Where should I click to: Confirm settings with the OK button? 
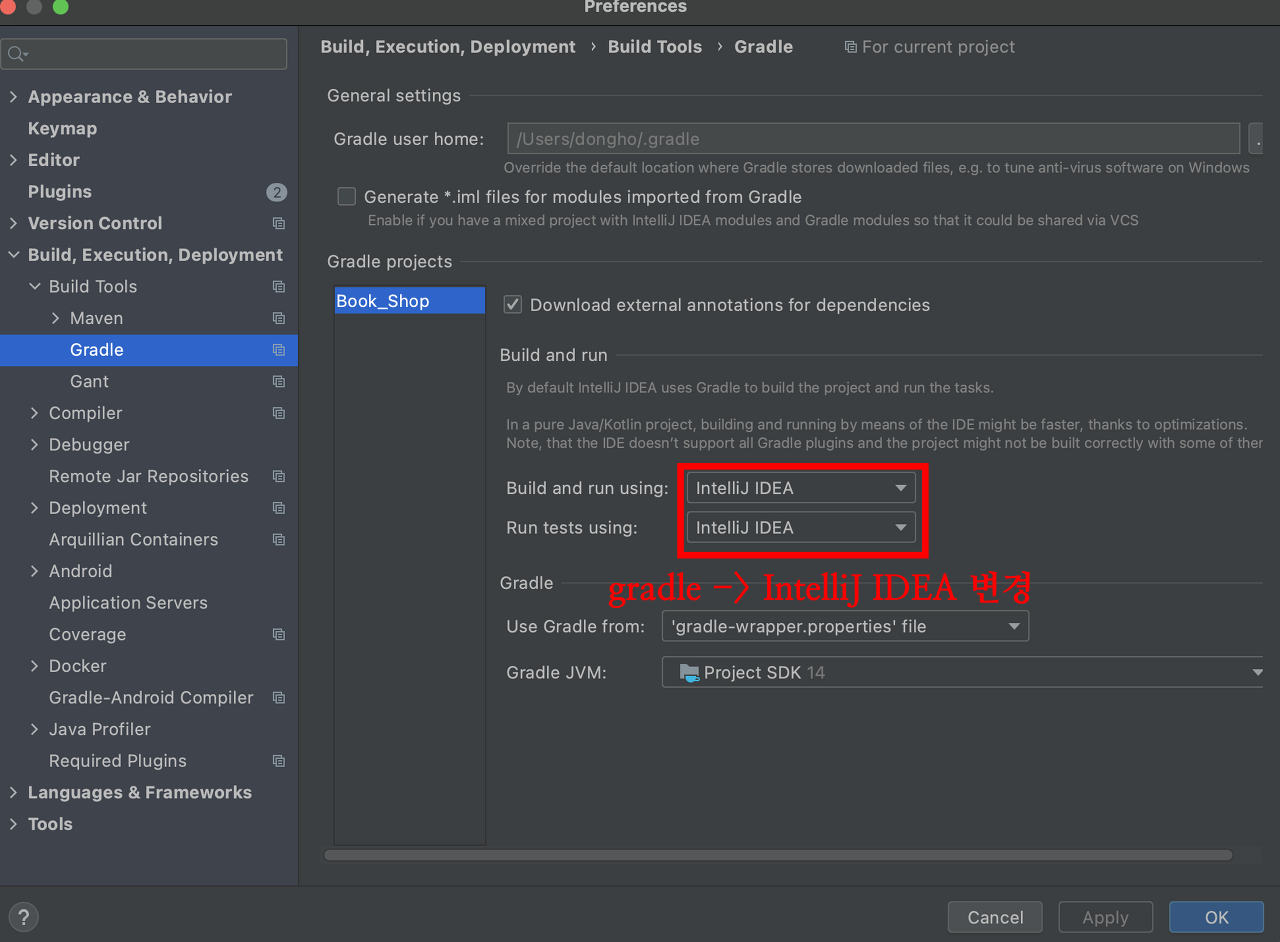coord(1216,917)
